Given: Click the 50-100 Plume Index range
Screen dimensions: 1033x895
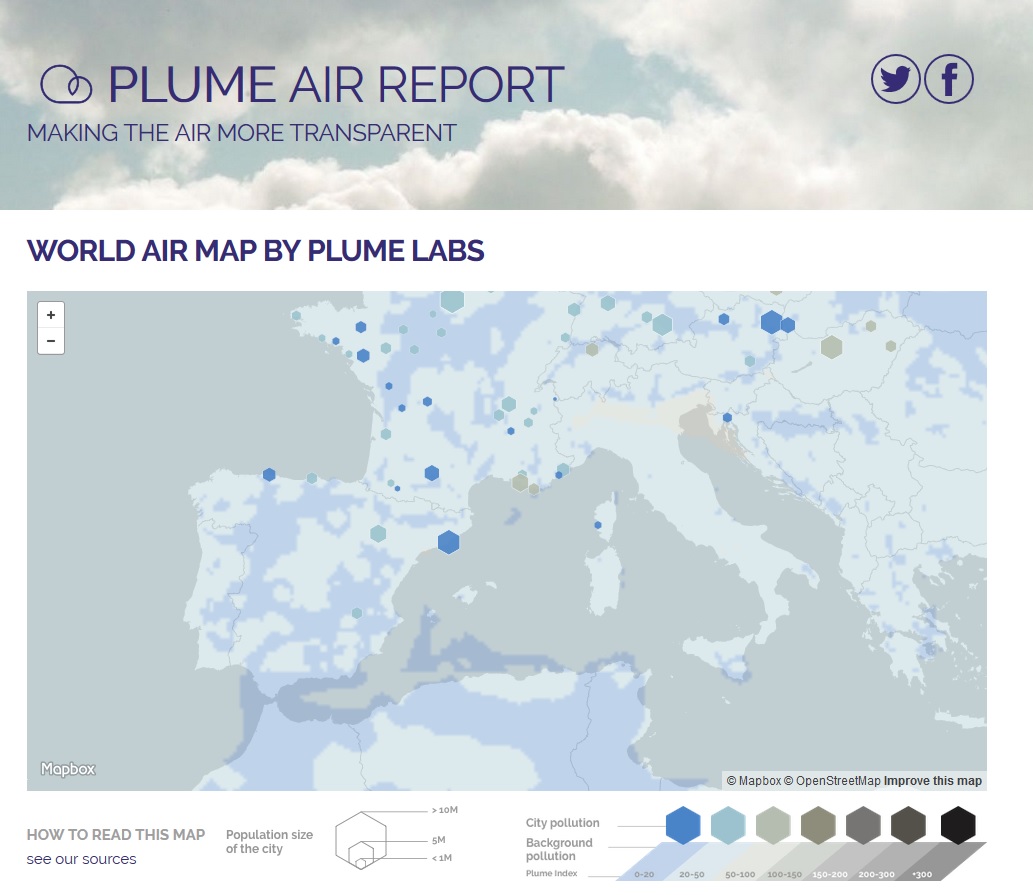Looking at the screenshot, I should (x=740, y=875).
